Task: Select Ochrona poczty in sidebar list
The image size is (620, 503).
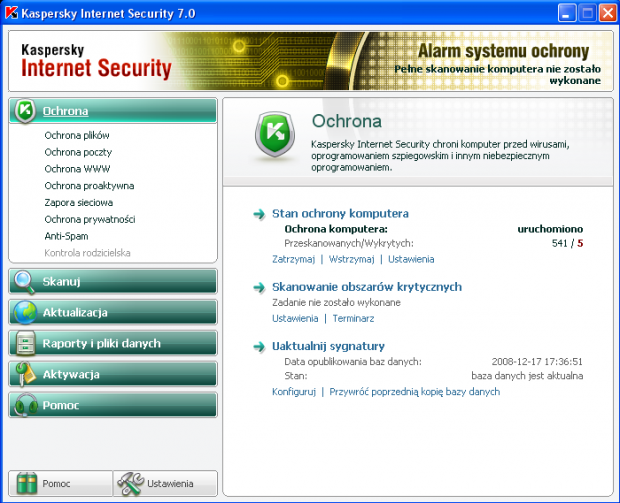Action: coord(78,152)
